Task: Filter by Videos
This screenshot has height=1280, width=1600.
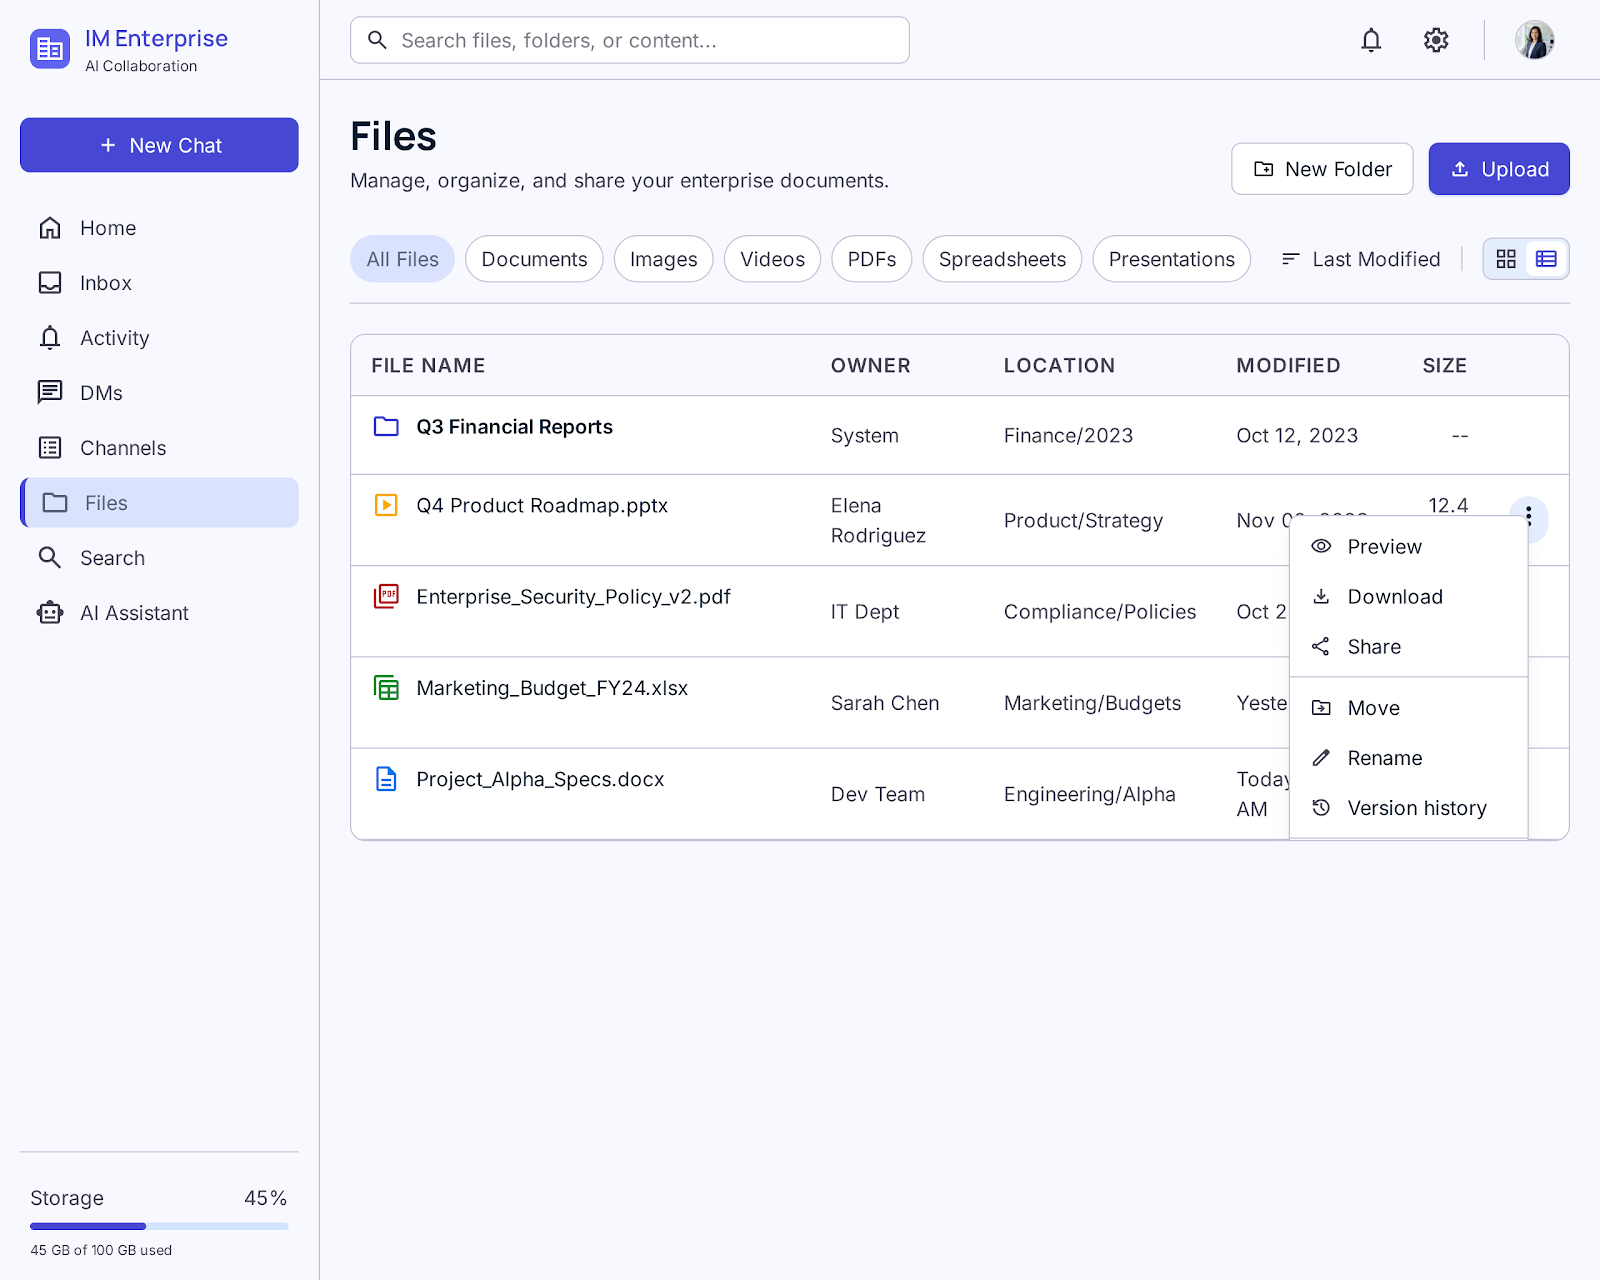Action: point(772,259)
